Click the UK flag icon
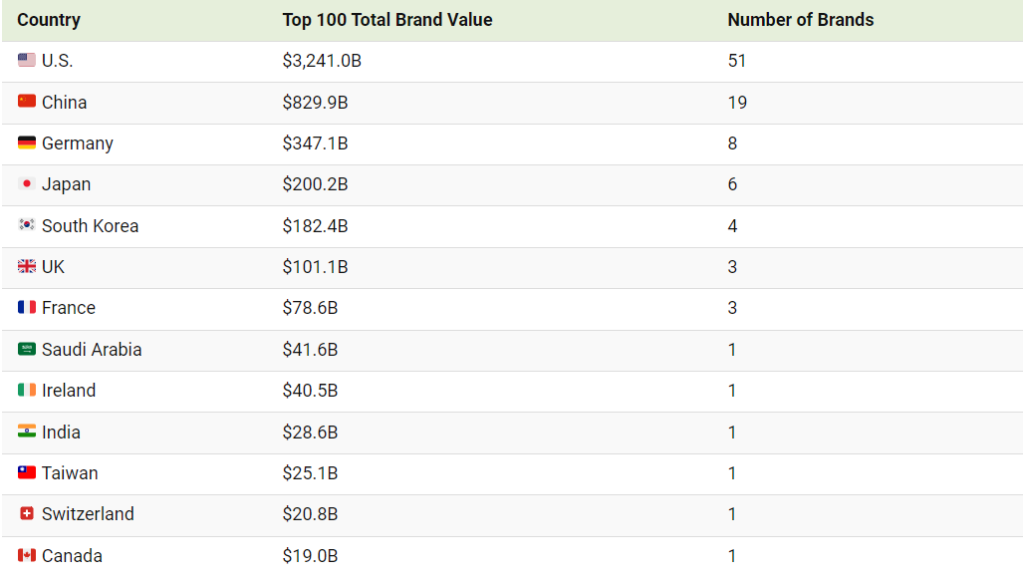 [27, 266]
